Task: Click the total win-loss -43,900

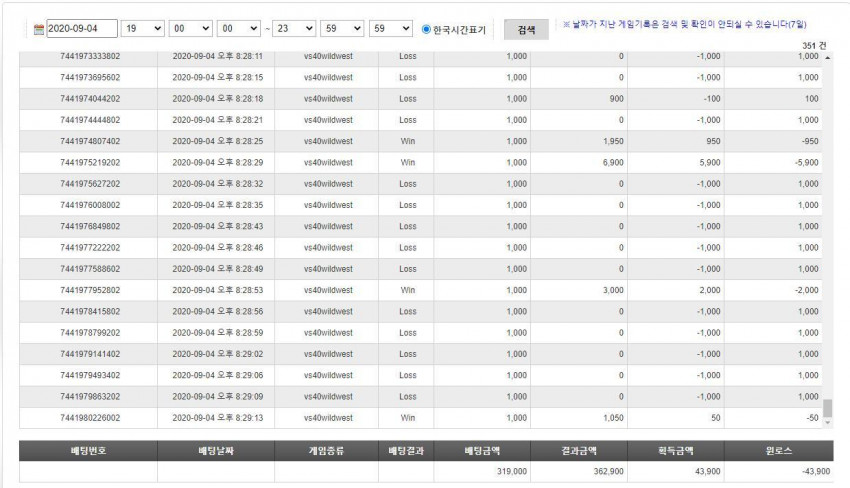Action: tap(816, 472)
